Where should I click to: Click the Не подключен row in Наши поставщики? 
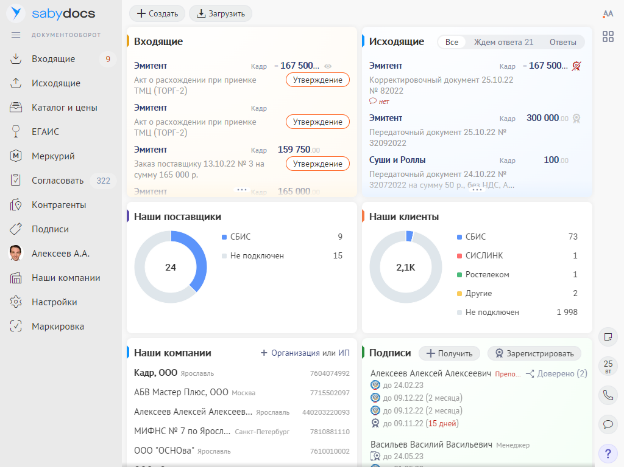(x=282, y=256)
